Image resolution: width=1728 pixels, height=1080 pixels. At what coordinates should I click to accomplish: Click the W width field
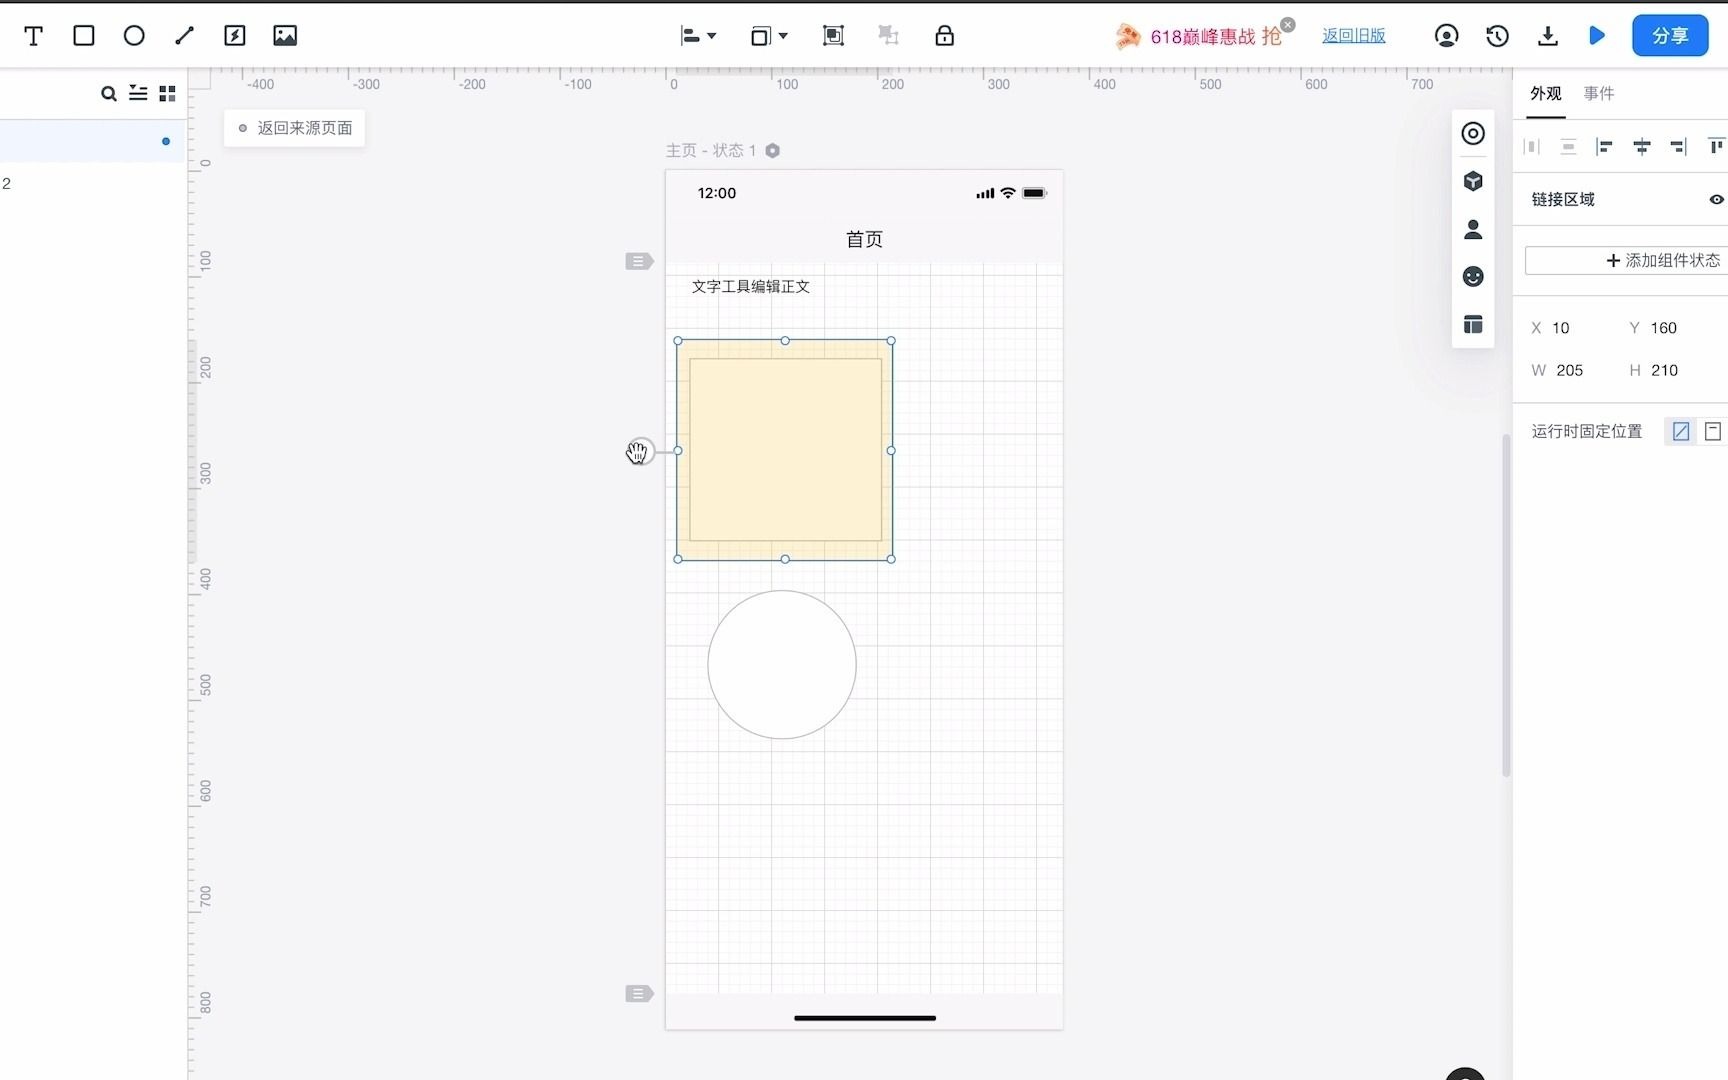[1572, 371]
